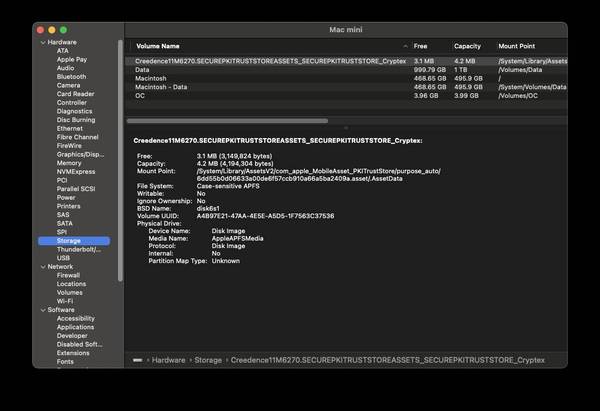Select NVMExpress in the sidebar
This screenshot has width=600, height=411.
[x=76, y=172]
